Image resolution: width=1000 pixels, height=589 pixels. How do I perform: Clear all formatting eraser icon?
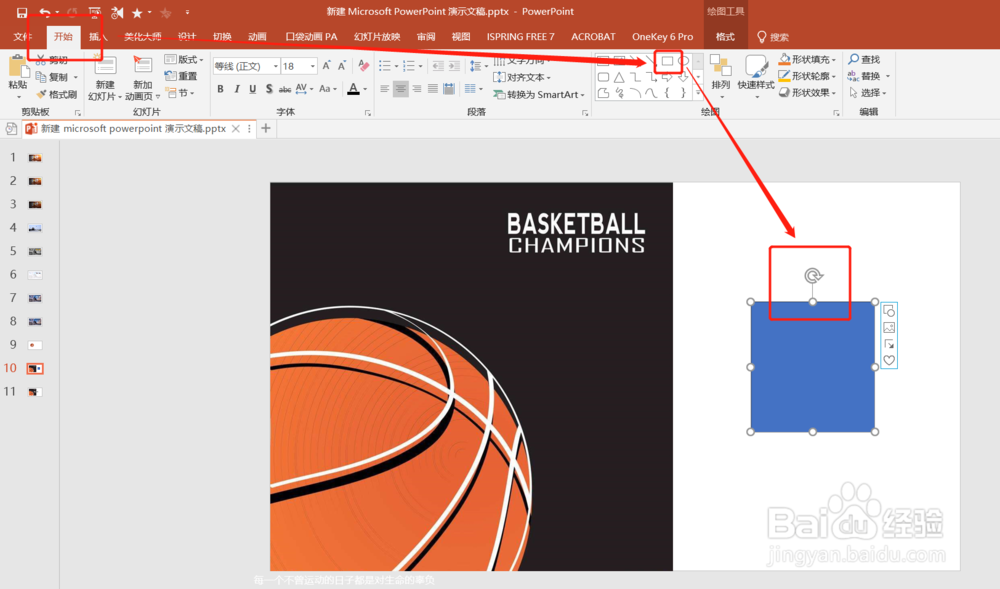tap(364, 66)
